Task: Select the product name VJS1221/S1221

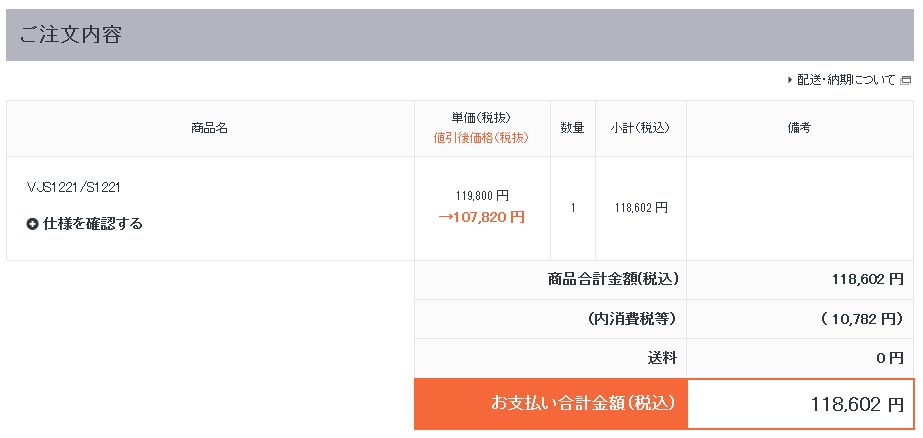Action: pyautogui.click(x=74, y=187)
